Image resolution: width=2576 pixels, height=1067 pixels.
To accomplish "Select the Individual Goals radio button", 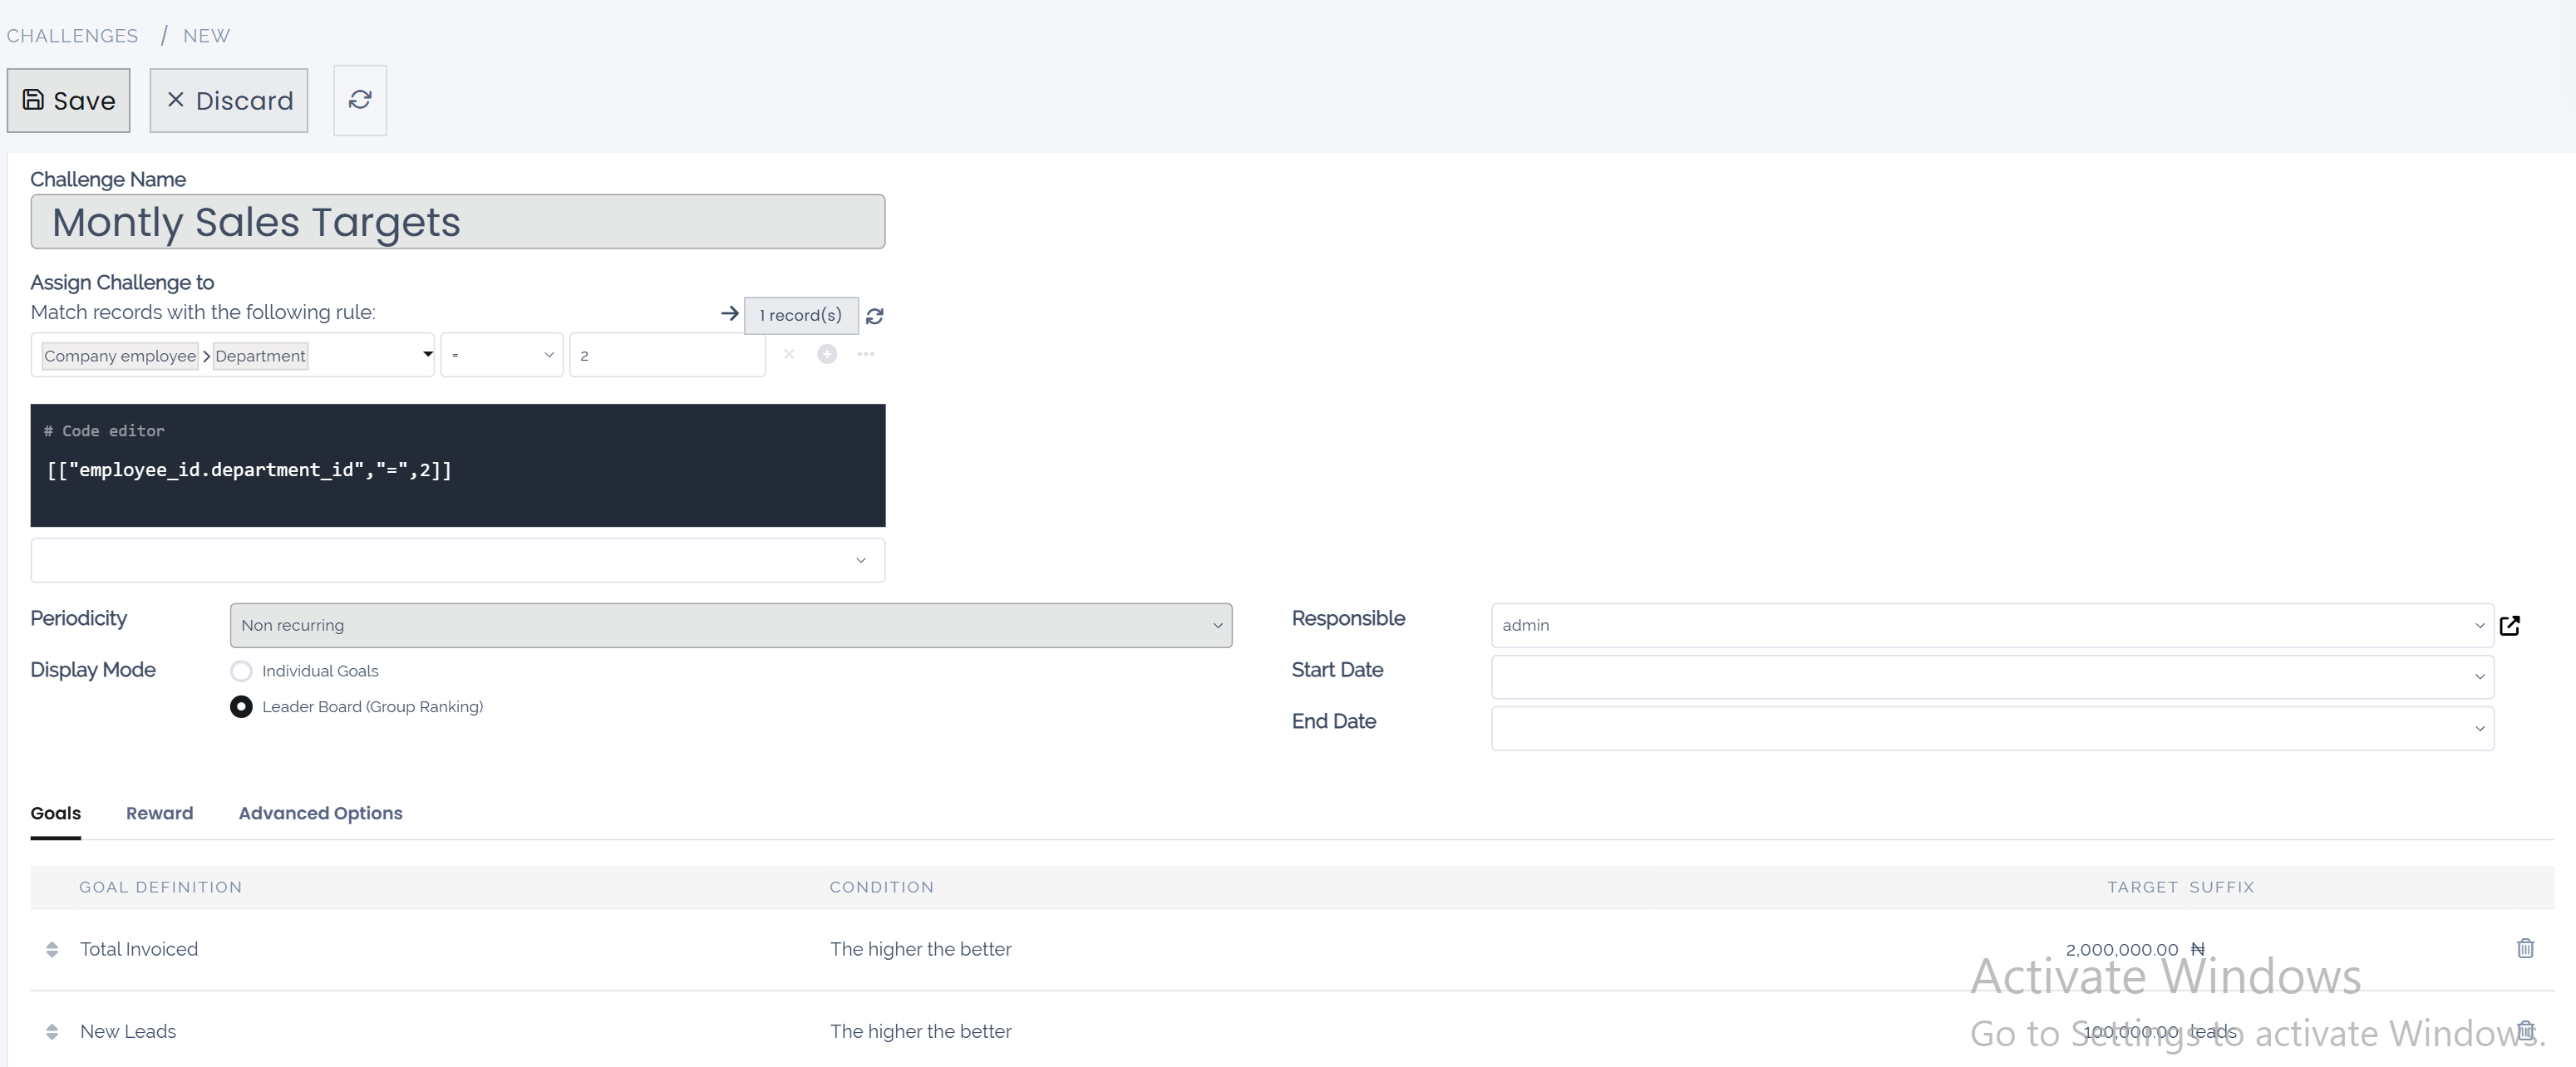I will [x=240, y=671].
